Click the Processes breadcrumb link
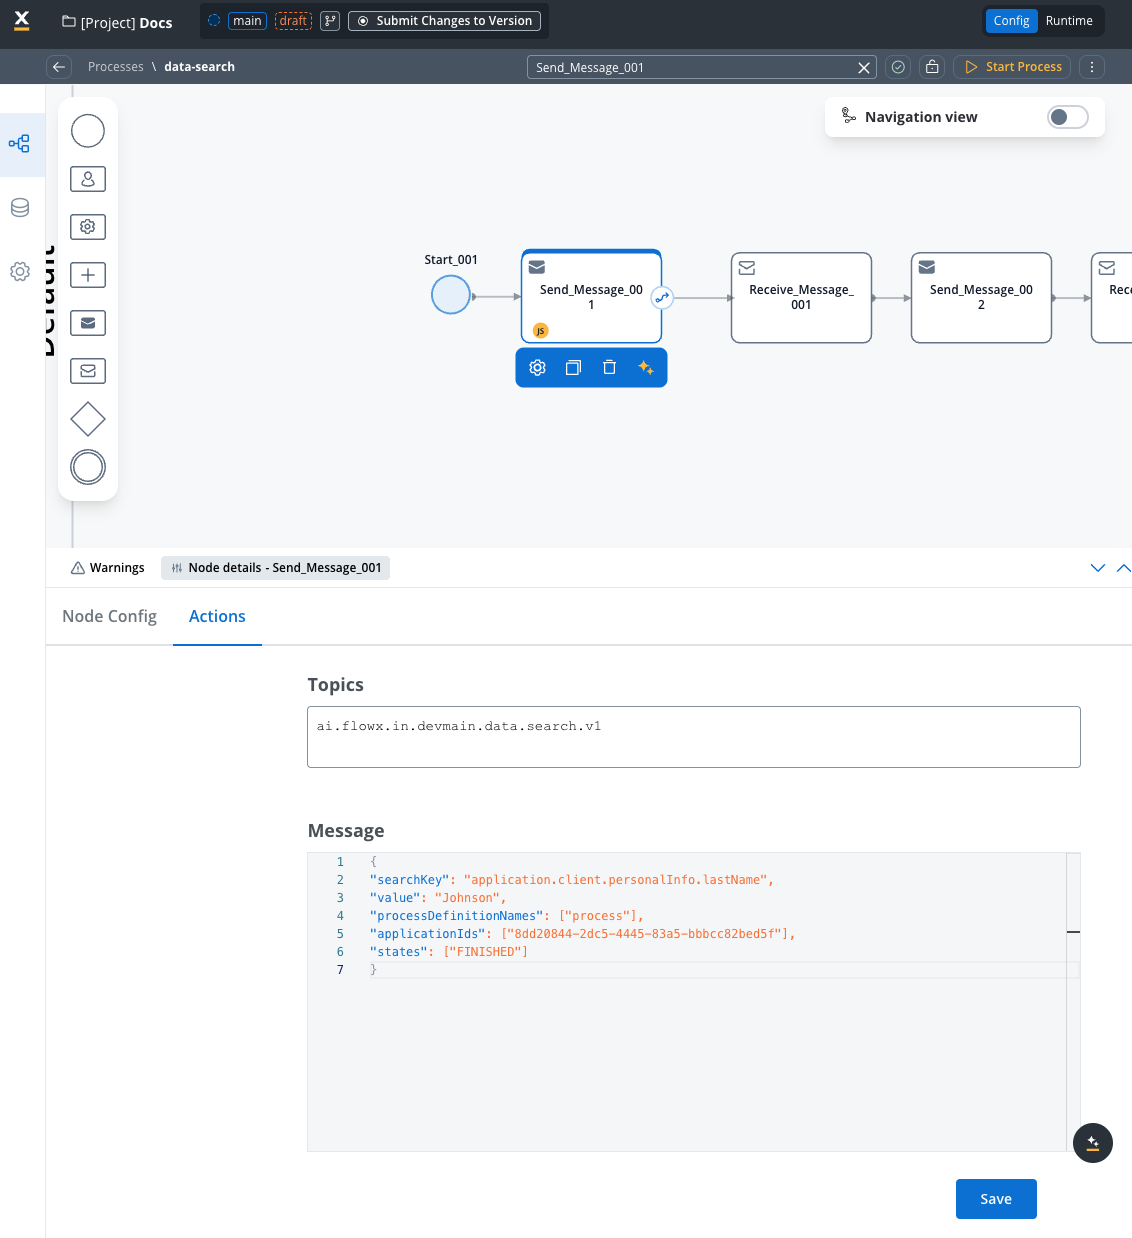 pyautogui.click(x=116, y=67)
